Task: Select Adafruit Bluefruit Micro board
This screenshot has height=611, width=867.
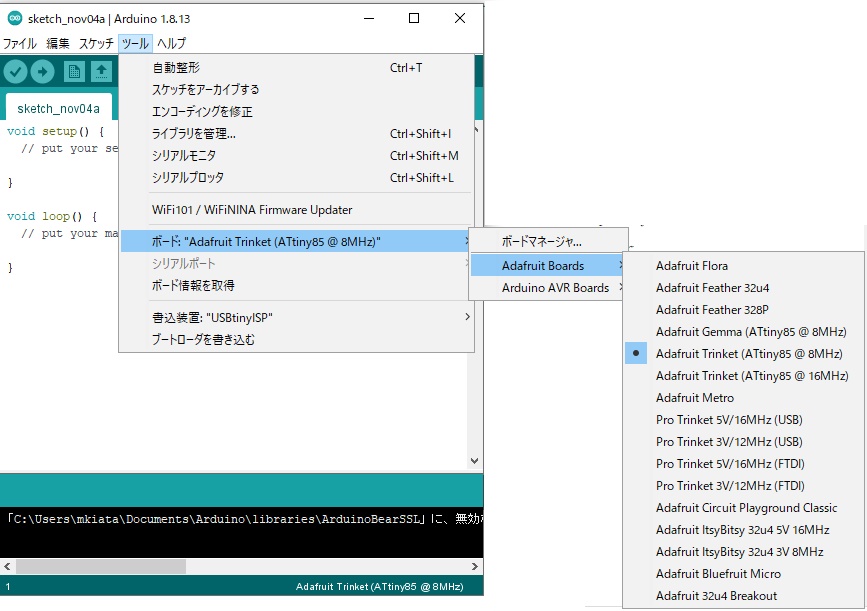Action: (744, 574)
